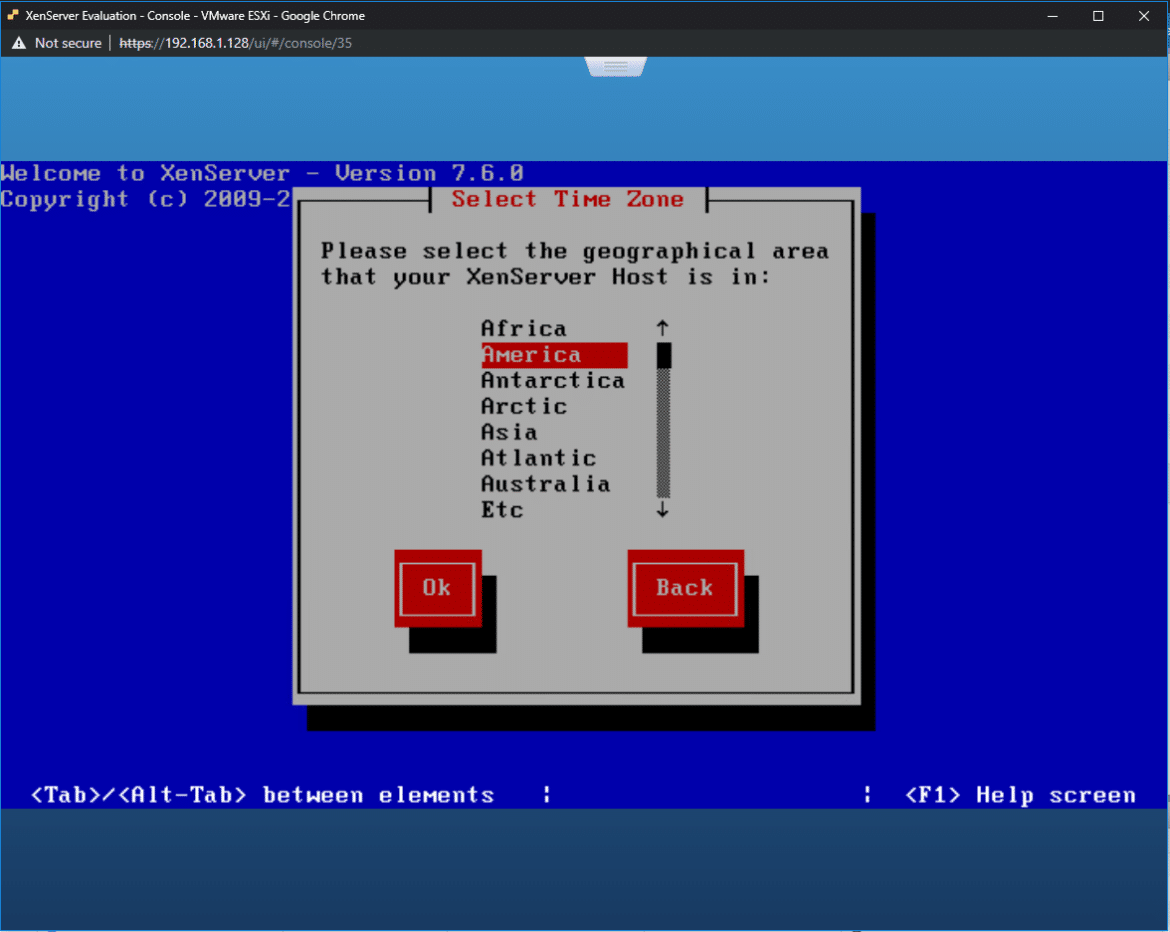The width and height of the screenshot is (1170, 932).
Task: Choose Antarctica from the geographical area list
Action: [x=553, y=381]
